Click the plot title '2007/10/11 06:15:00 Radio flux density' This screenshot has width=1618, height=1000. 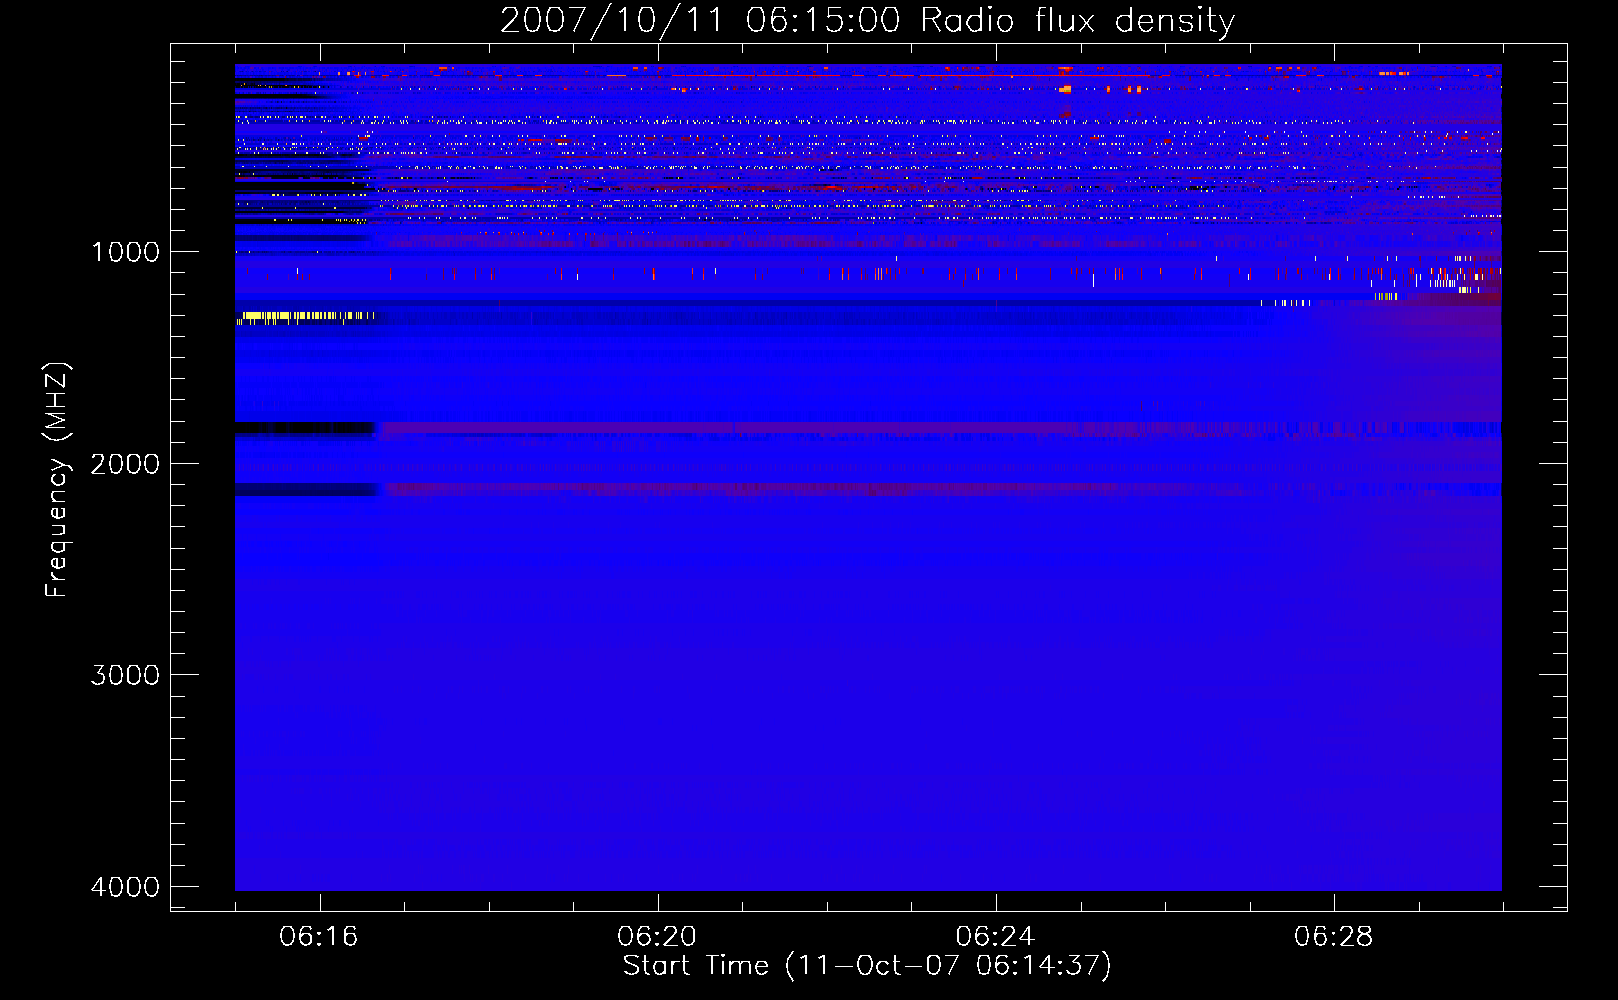[x=867, y=20]
